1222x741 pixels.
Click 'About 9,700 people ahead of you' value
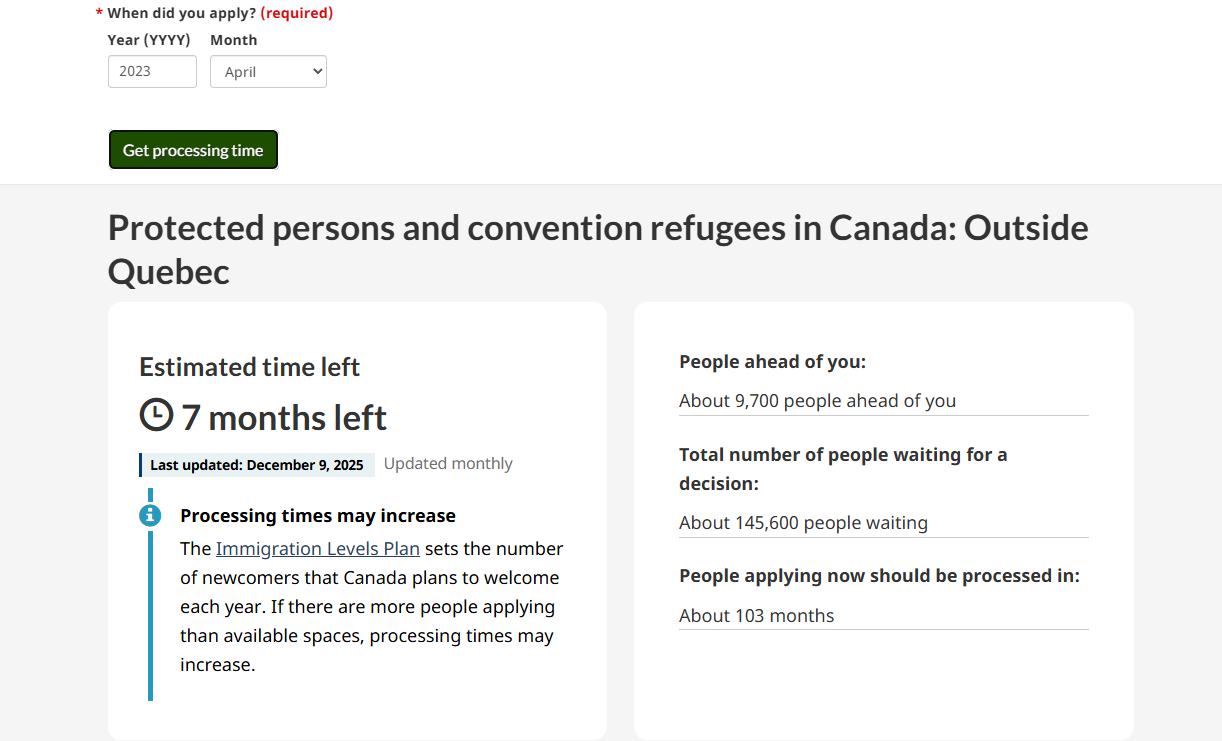817,401
